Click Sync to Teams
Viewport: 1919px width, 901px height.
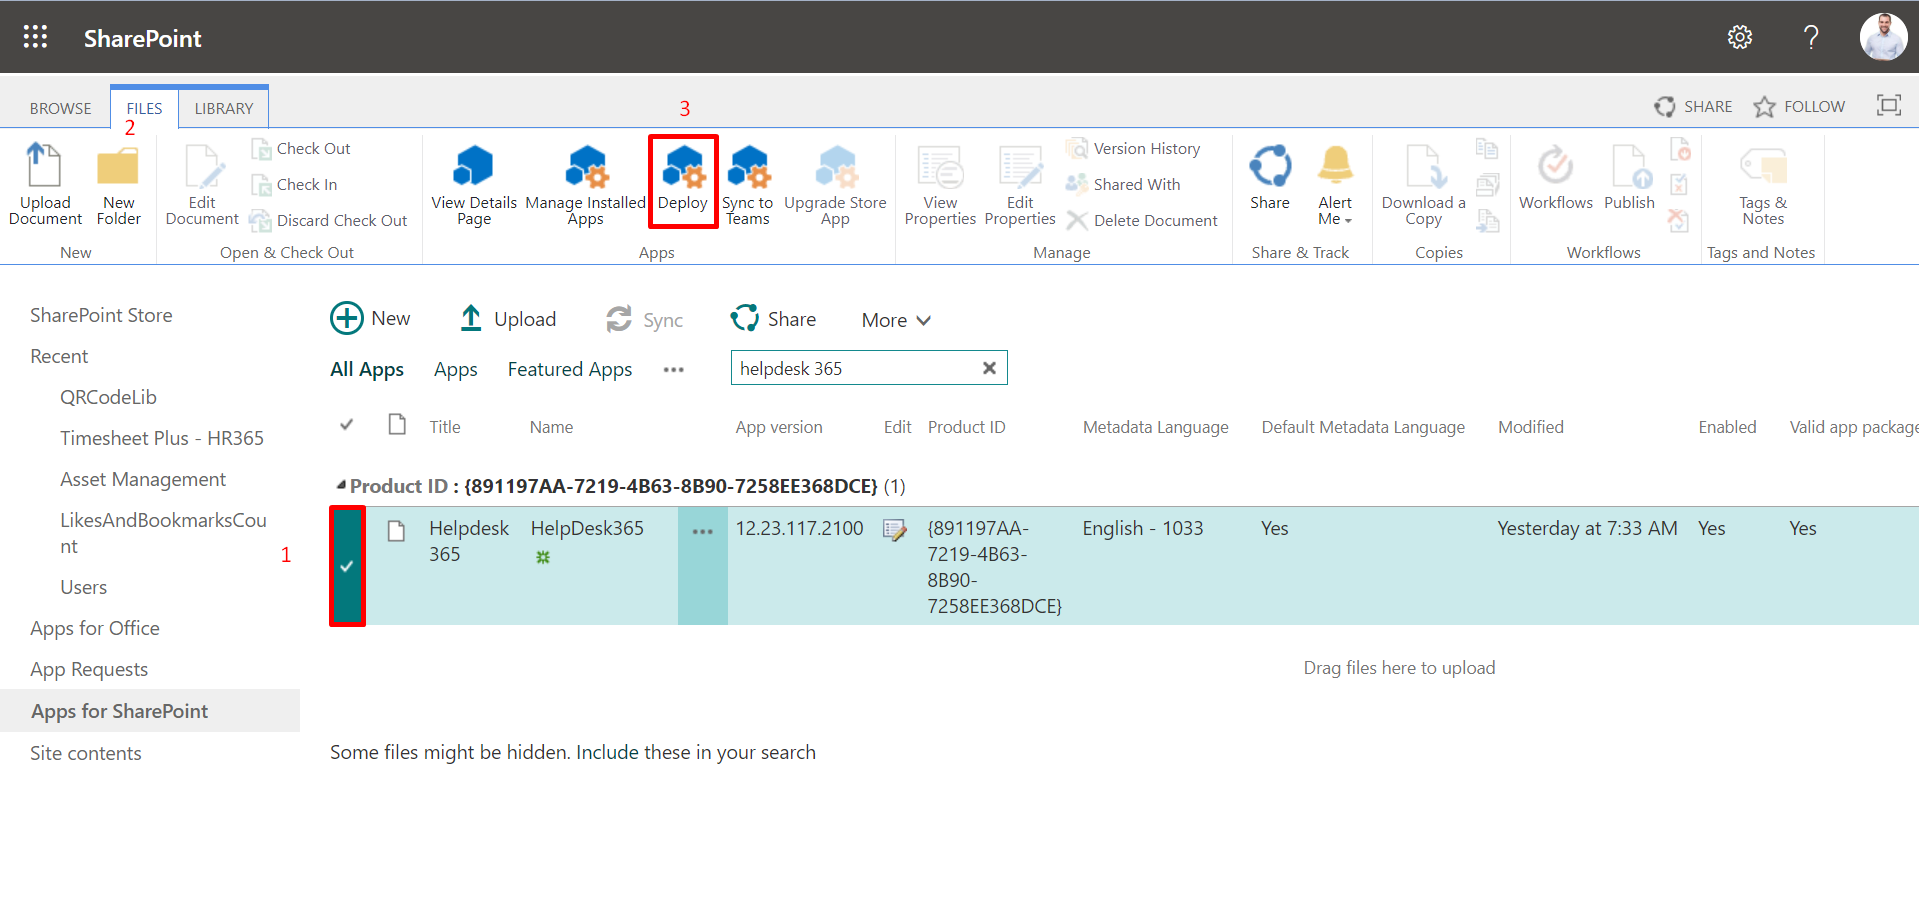pos(748,185)
